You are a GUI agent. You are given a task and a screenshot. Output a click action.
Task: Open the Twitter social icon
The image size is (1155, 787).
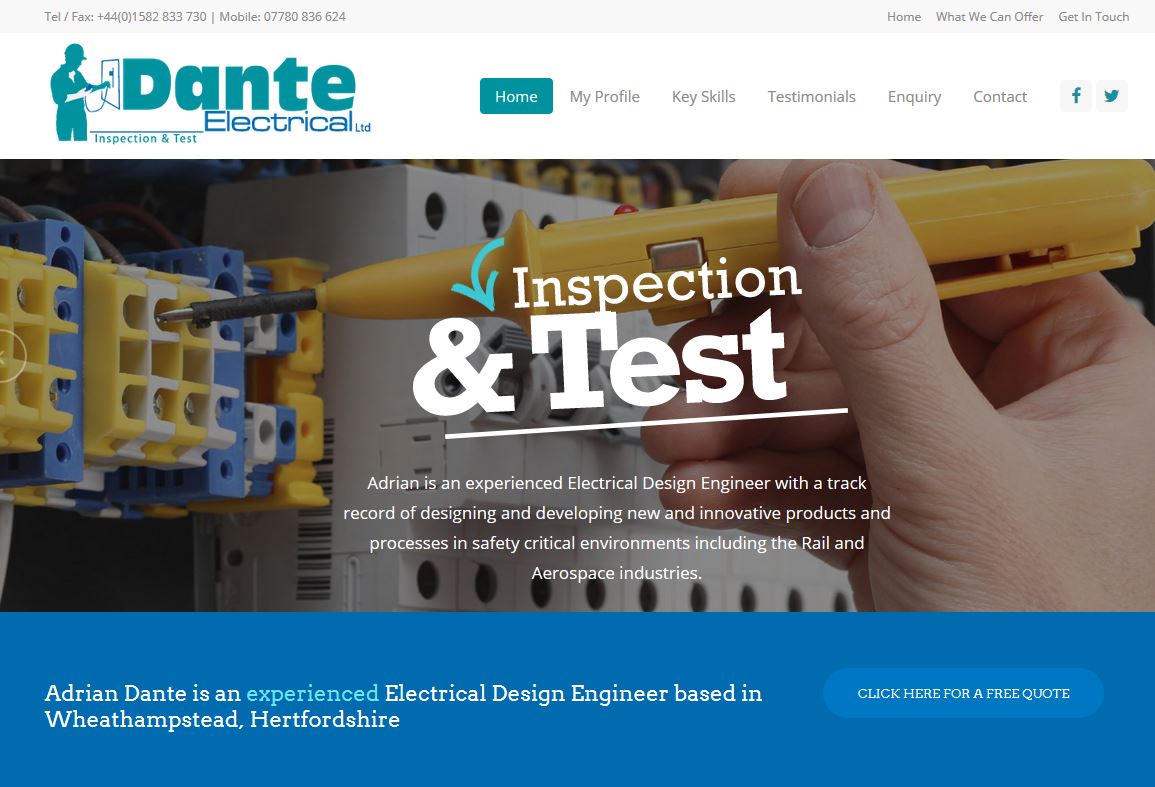1112,96
